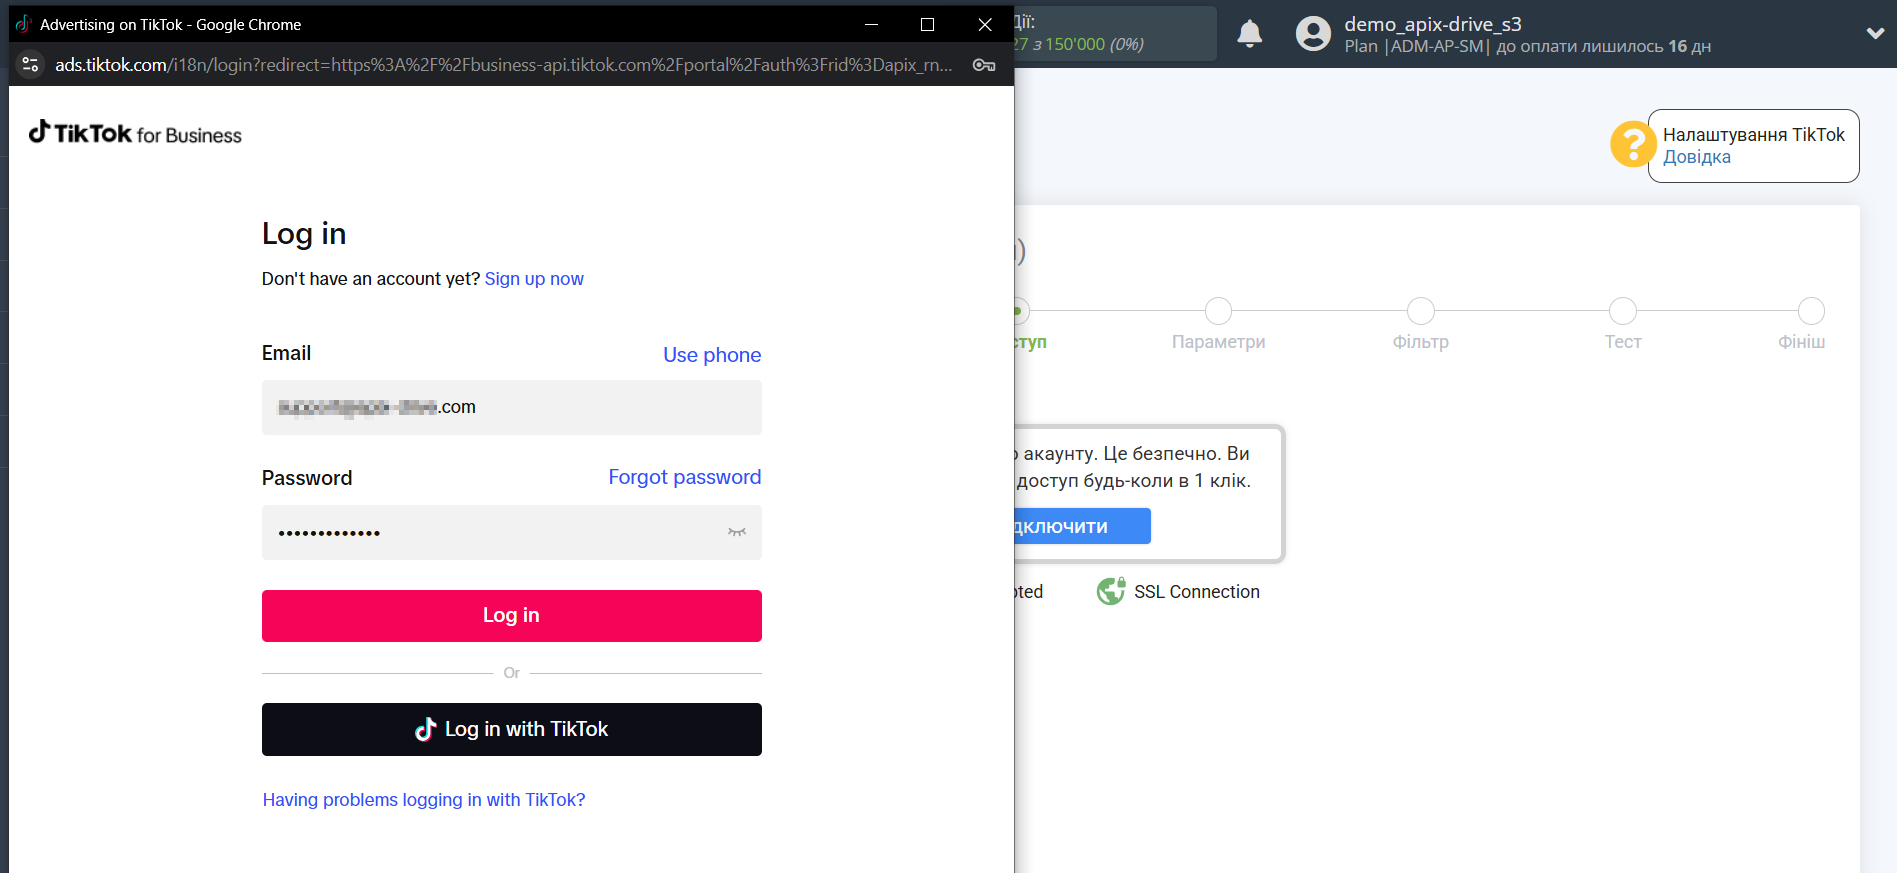1897x873 pixels.
Task: Click the yellow question mark help icon
Action: coord(1631,144)
